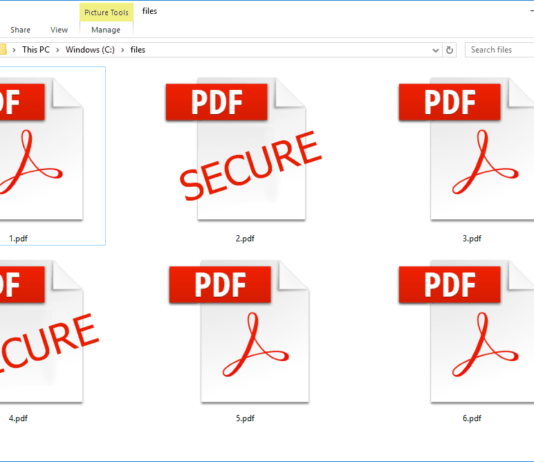Select the 1.pdf file icon

click(x=41, y=149)
